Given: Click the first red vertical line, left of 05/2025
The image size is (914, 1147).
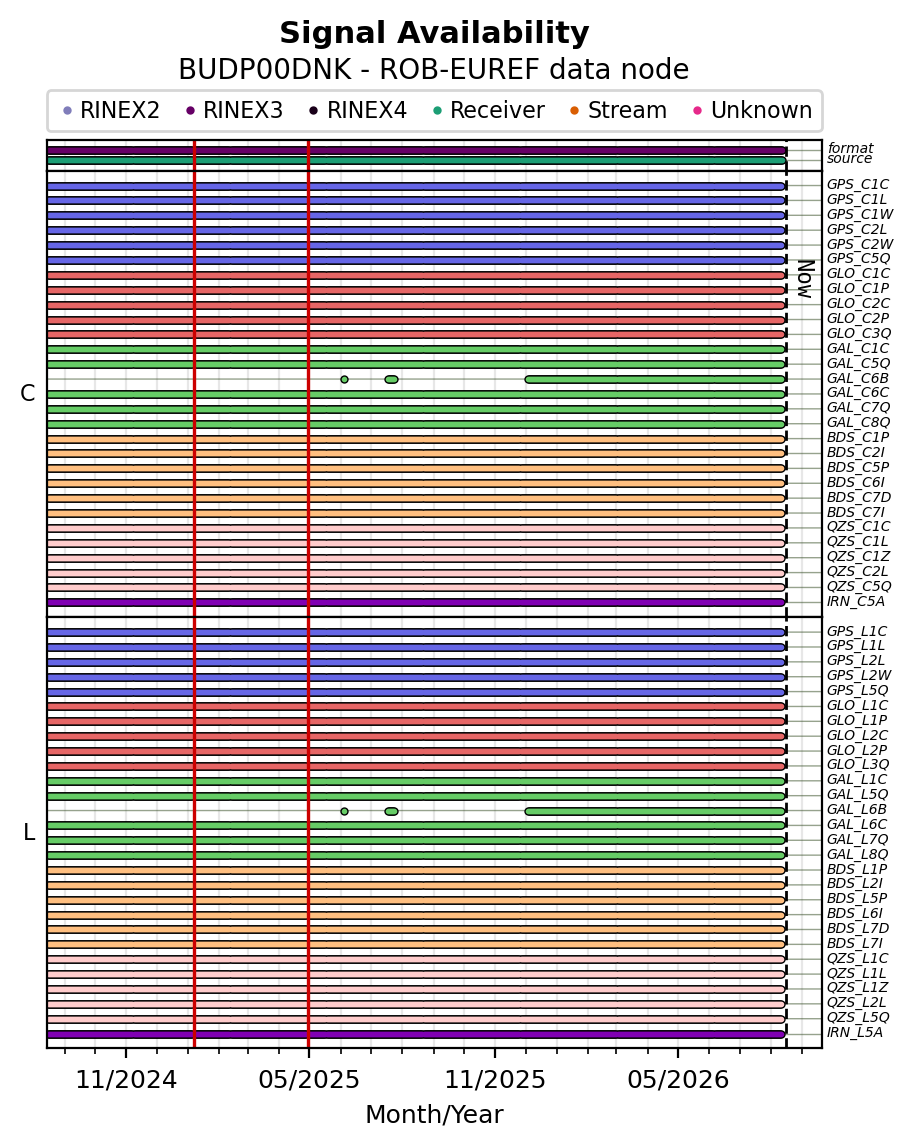Looking at the screenshot, I should point(195,594).
